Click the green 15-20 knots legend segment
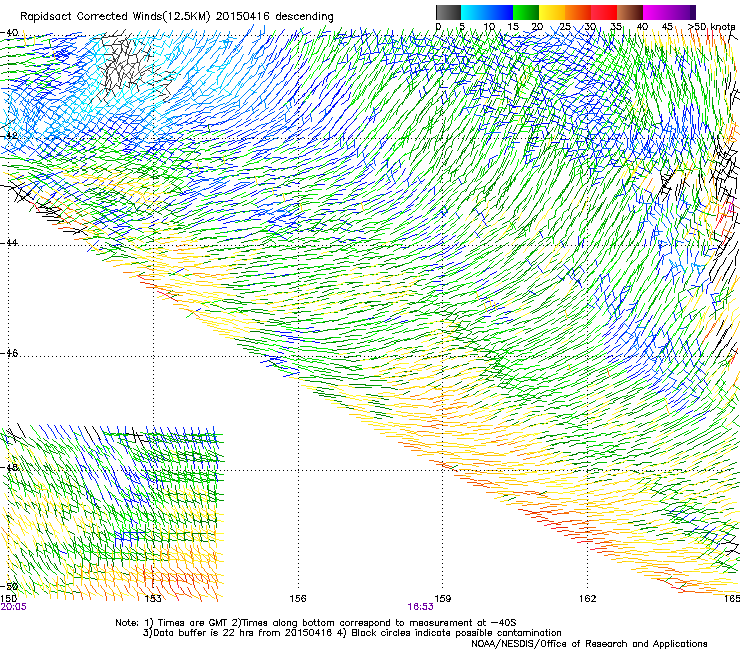Viewport: 740px width, 650px height. point(525,12)
